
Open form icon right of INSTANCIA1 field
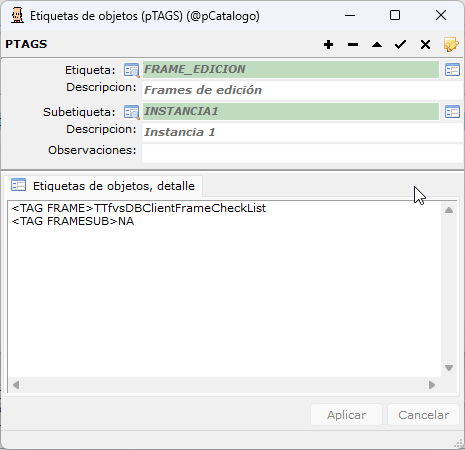(x=452, y=112)
